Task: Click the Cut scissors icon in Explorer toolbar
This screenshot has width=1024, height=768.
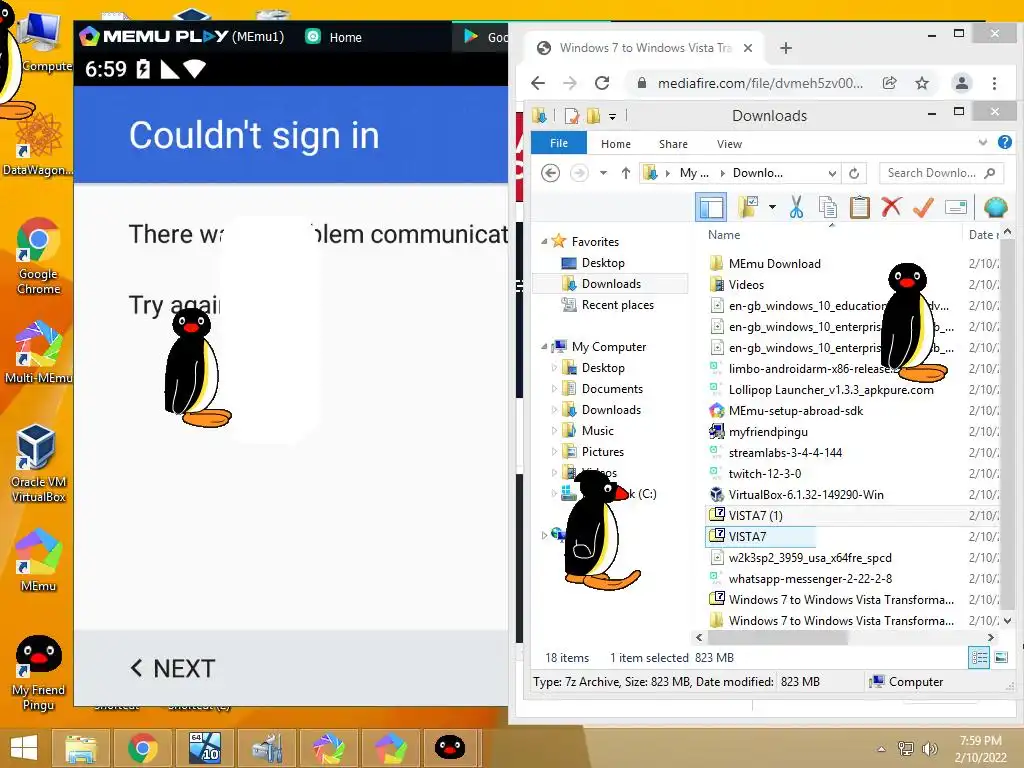Action: [795, 208]
